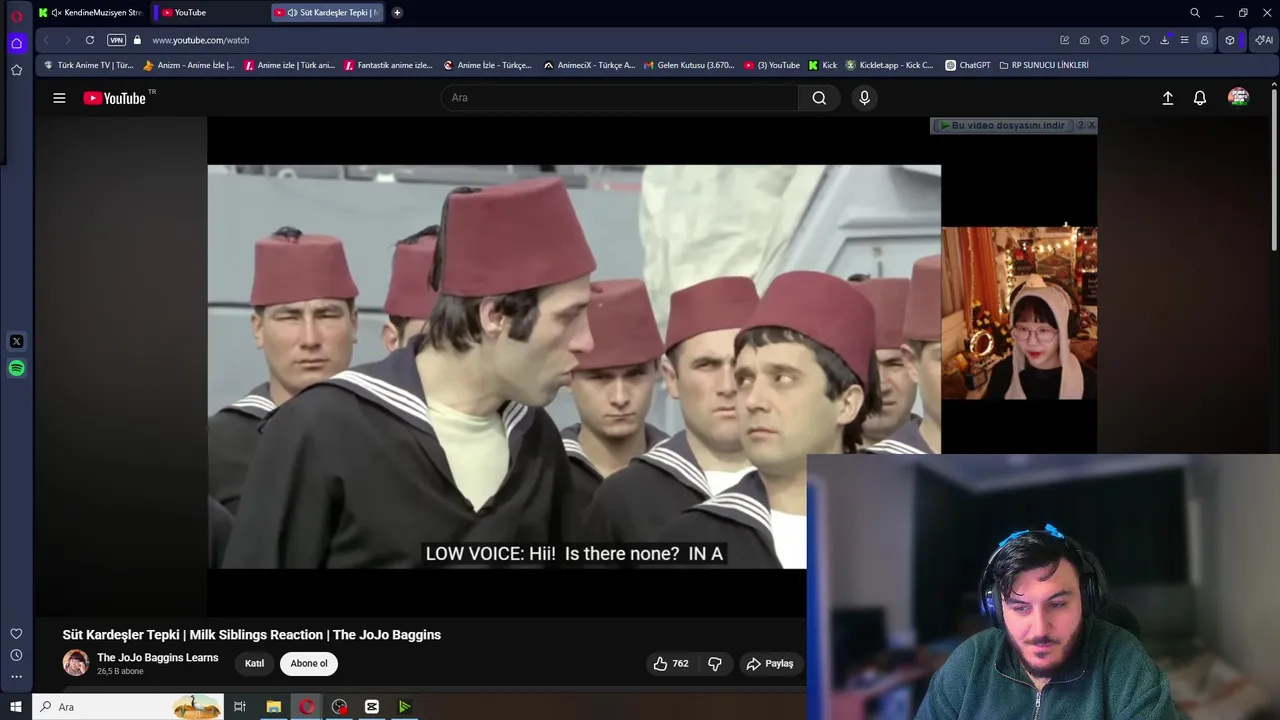Take a snapshot with the camera toolbar icon
The image size is (1280, 720).
pos(1085,40)
